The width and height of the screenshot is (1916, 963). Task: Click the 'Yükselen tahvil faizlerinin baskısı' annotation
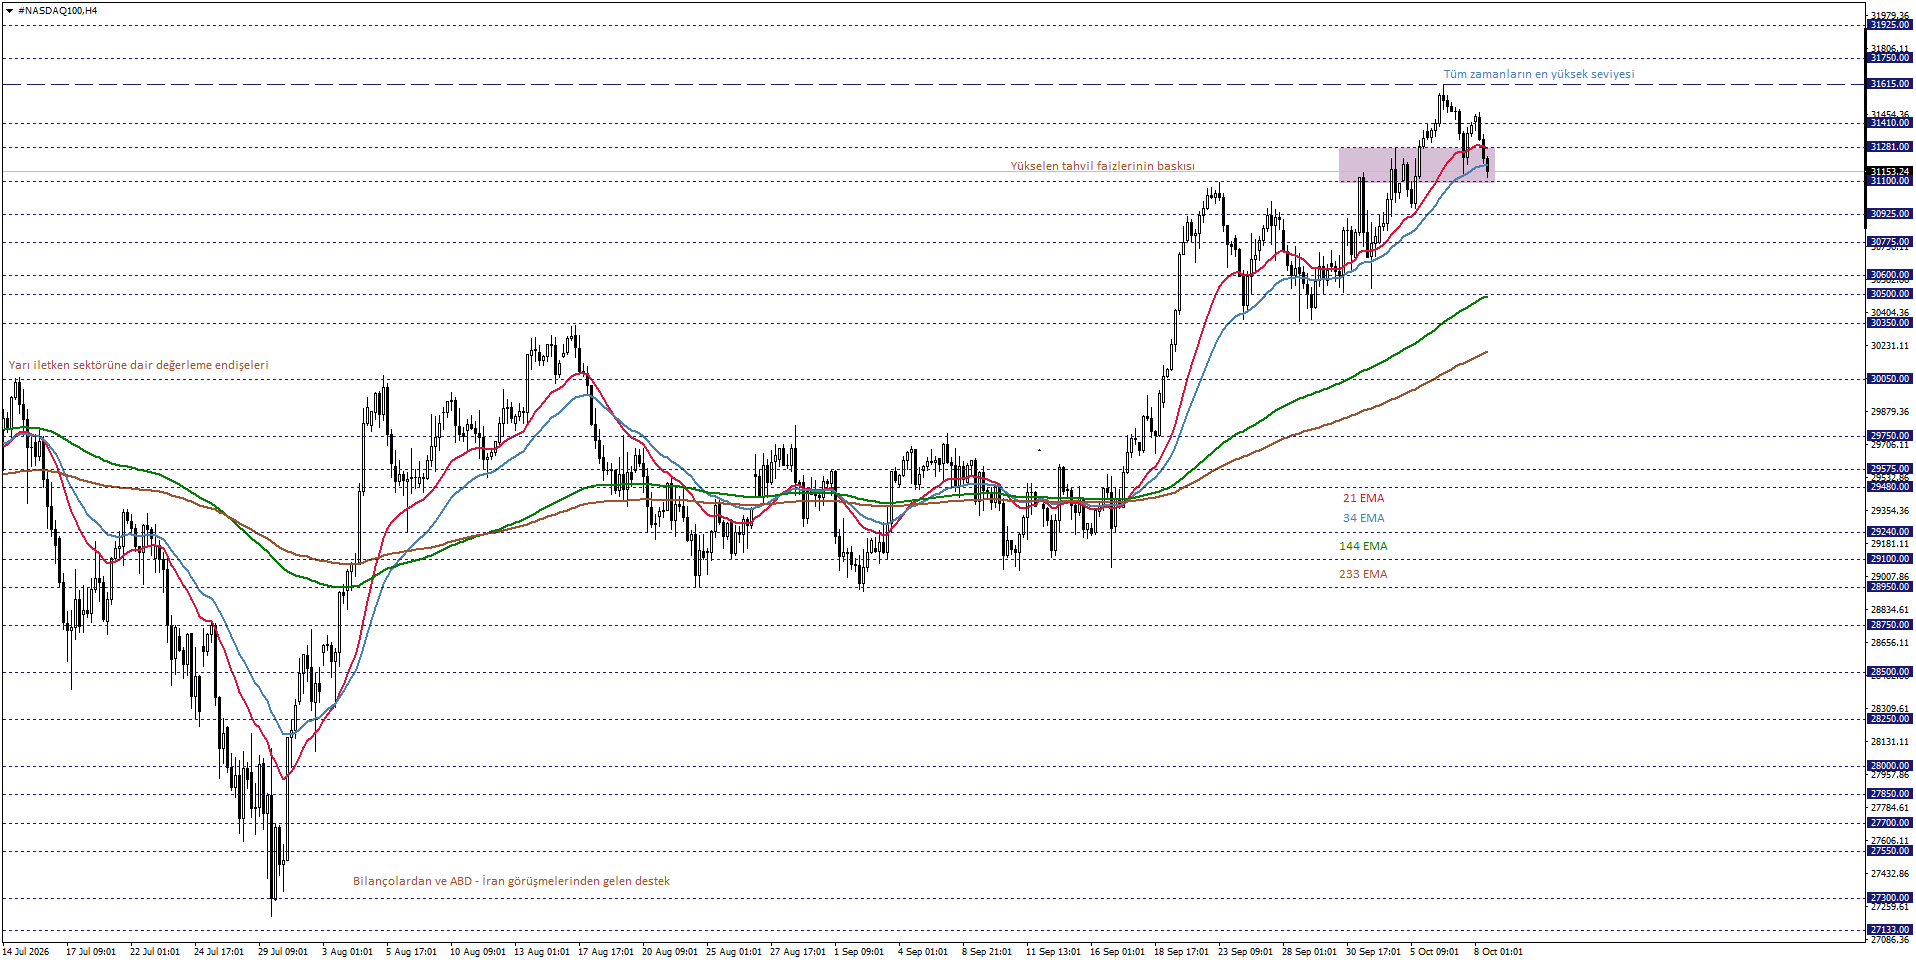[1102, 166]
